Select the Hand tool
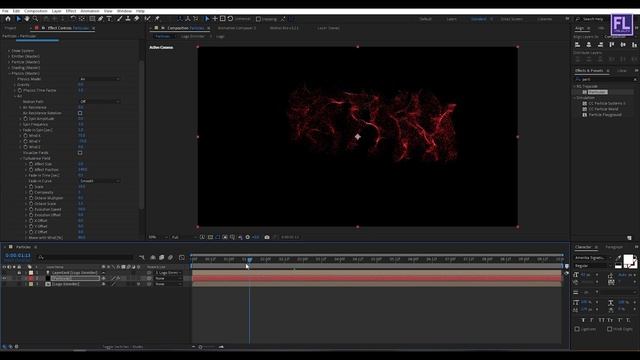Screen dimensions: 640x360 tap(27, 19)
